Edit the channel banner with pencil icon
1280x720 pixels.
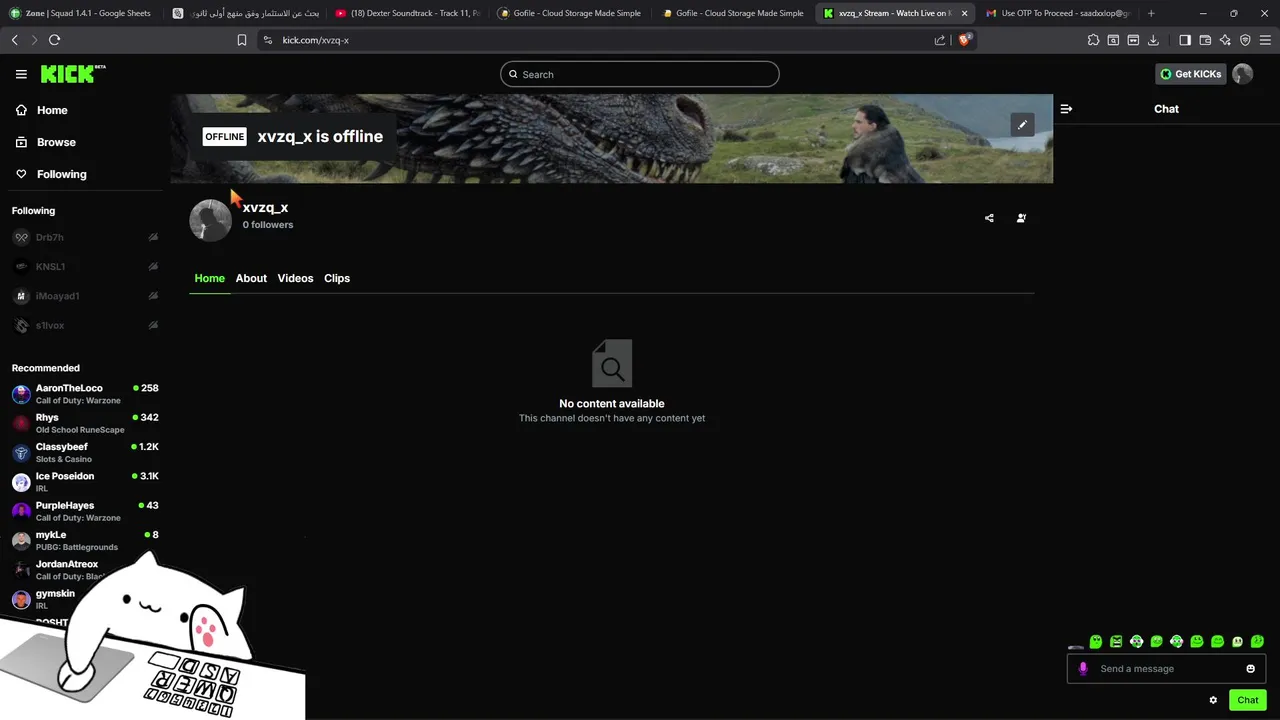coord(1022,124)
